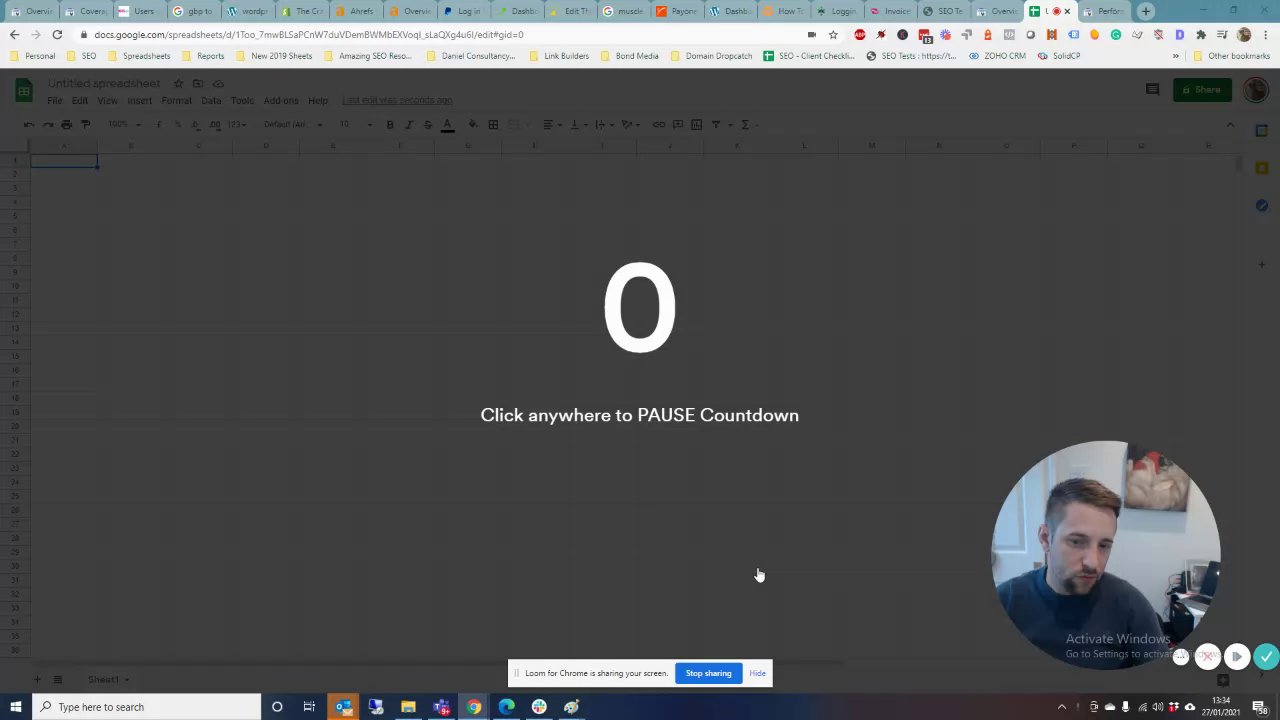The width and height of the screenshot is (1280, 720).
Task: Click the Sheets print icon
Action: point(66,124)
